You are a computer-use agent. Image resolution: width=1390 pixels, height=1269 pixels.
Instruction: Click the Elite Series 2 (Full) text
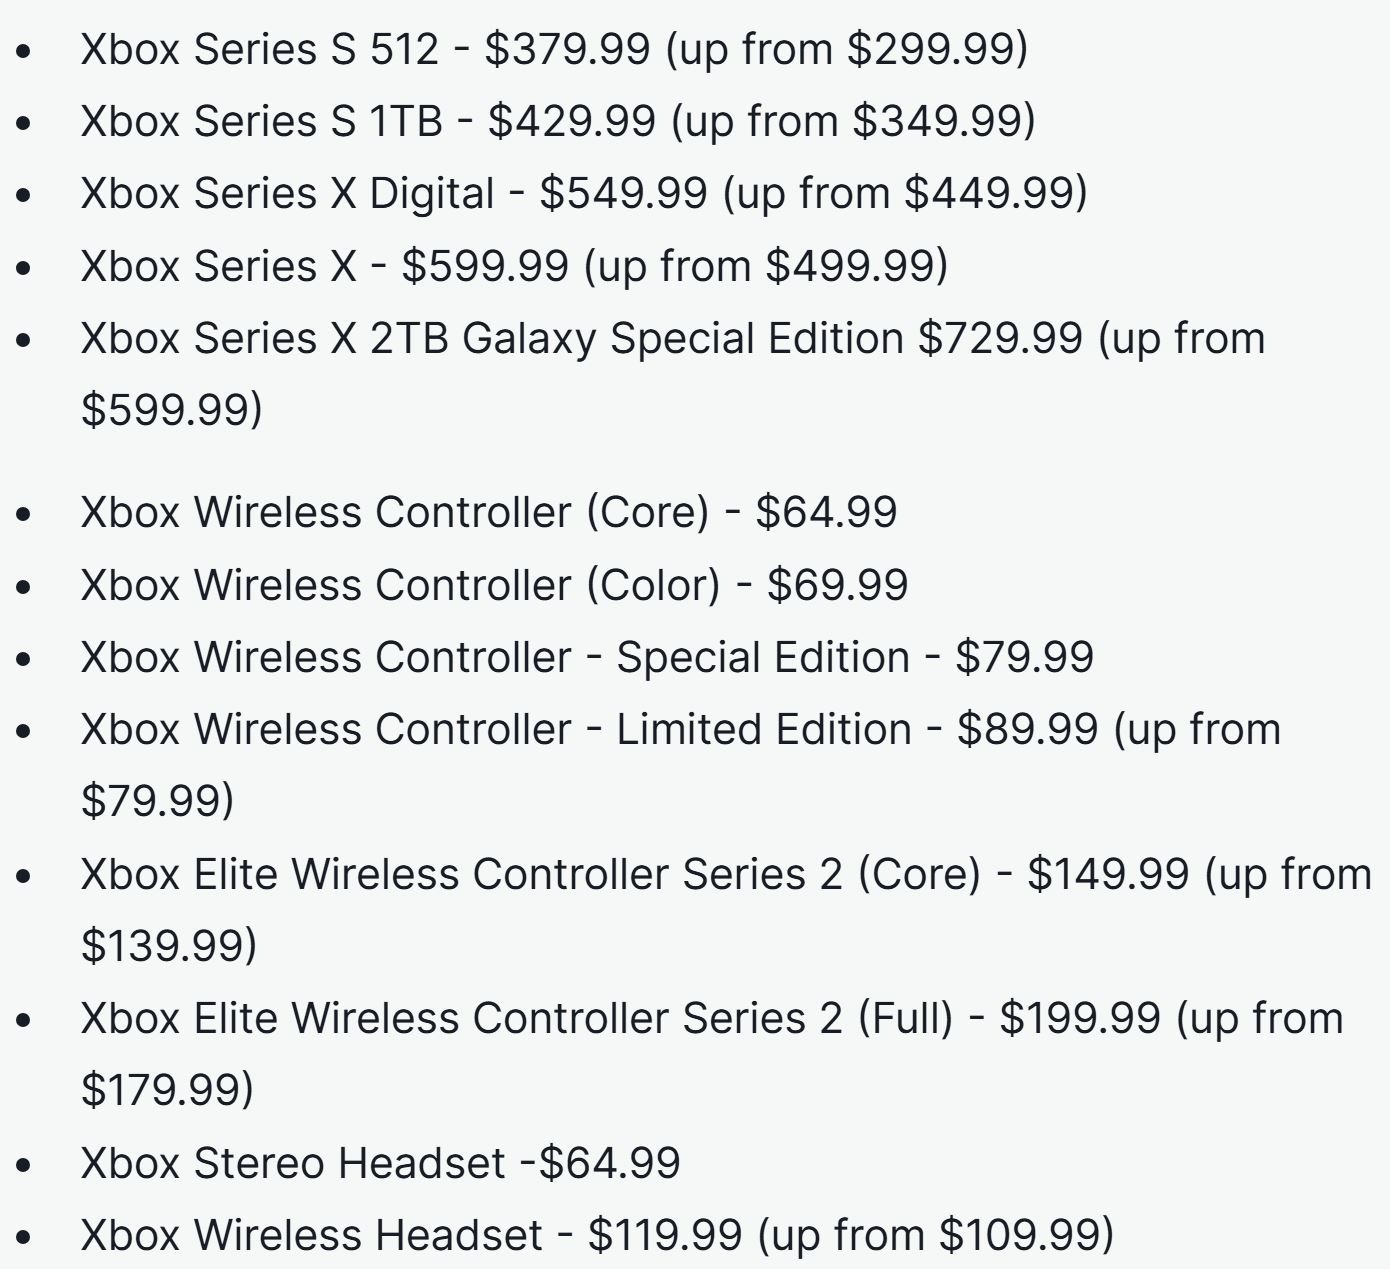coord(516,1018)
